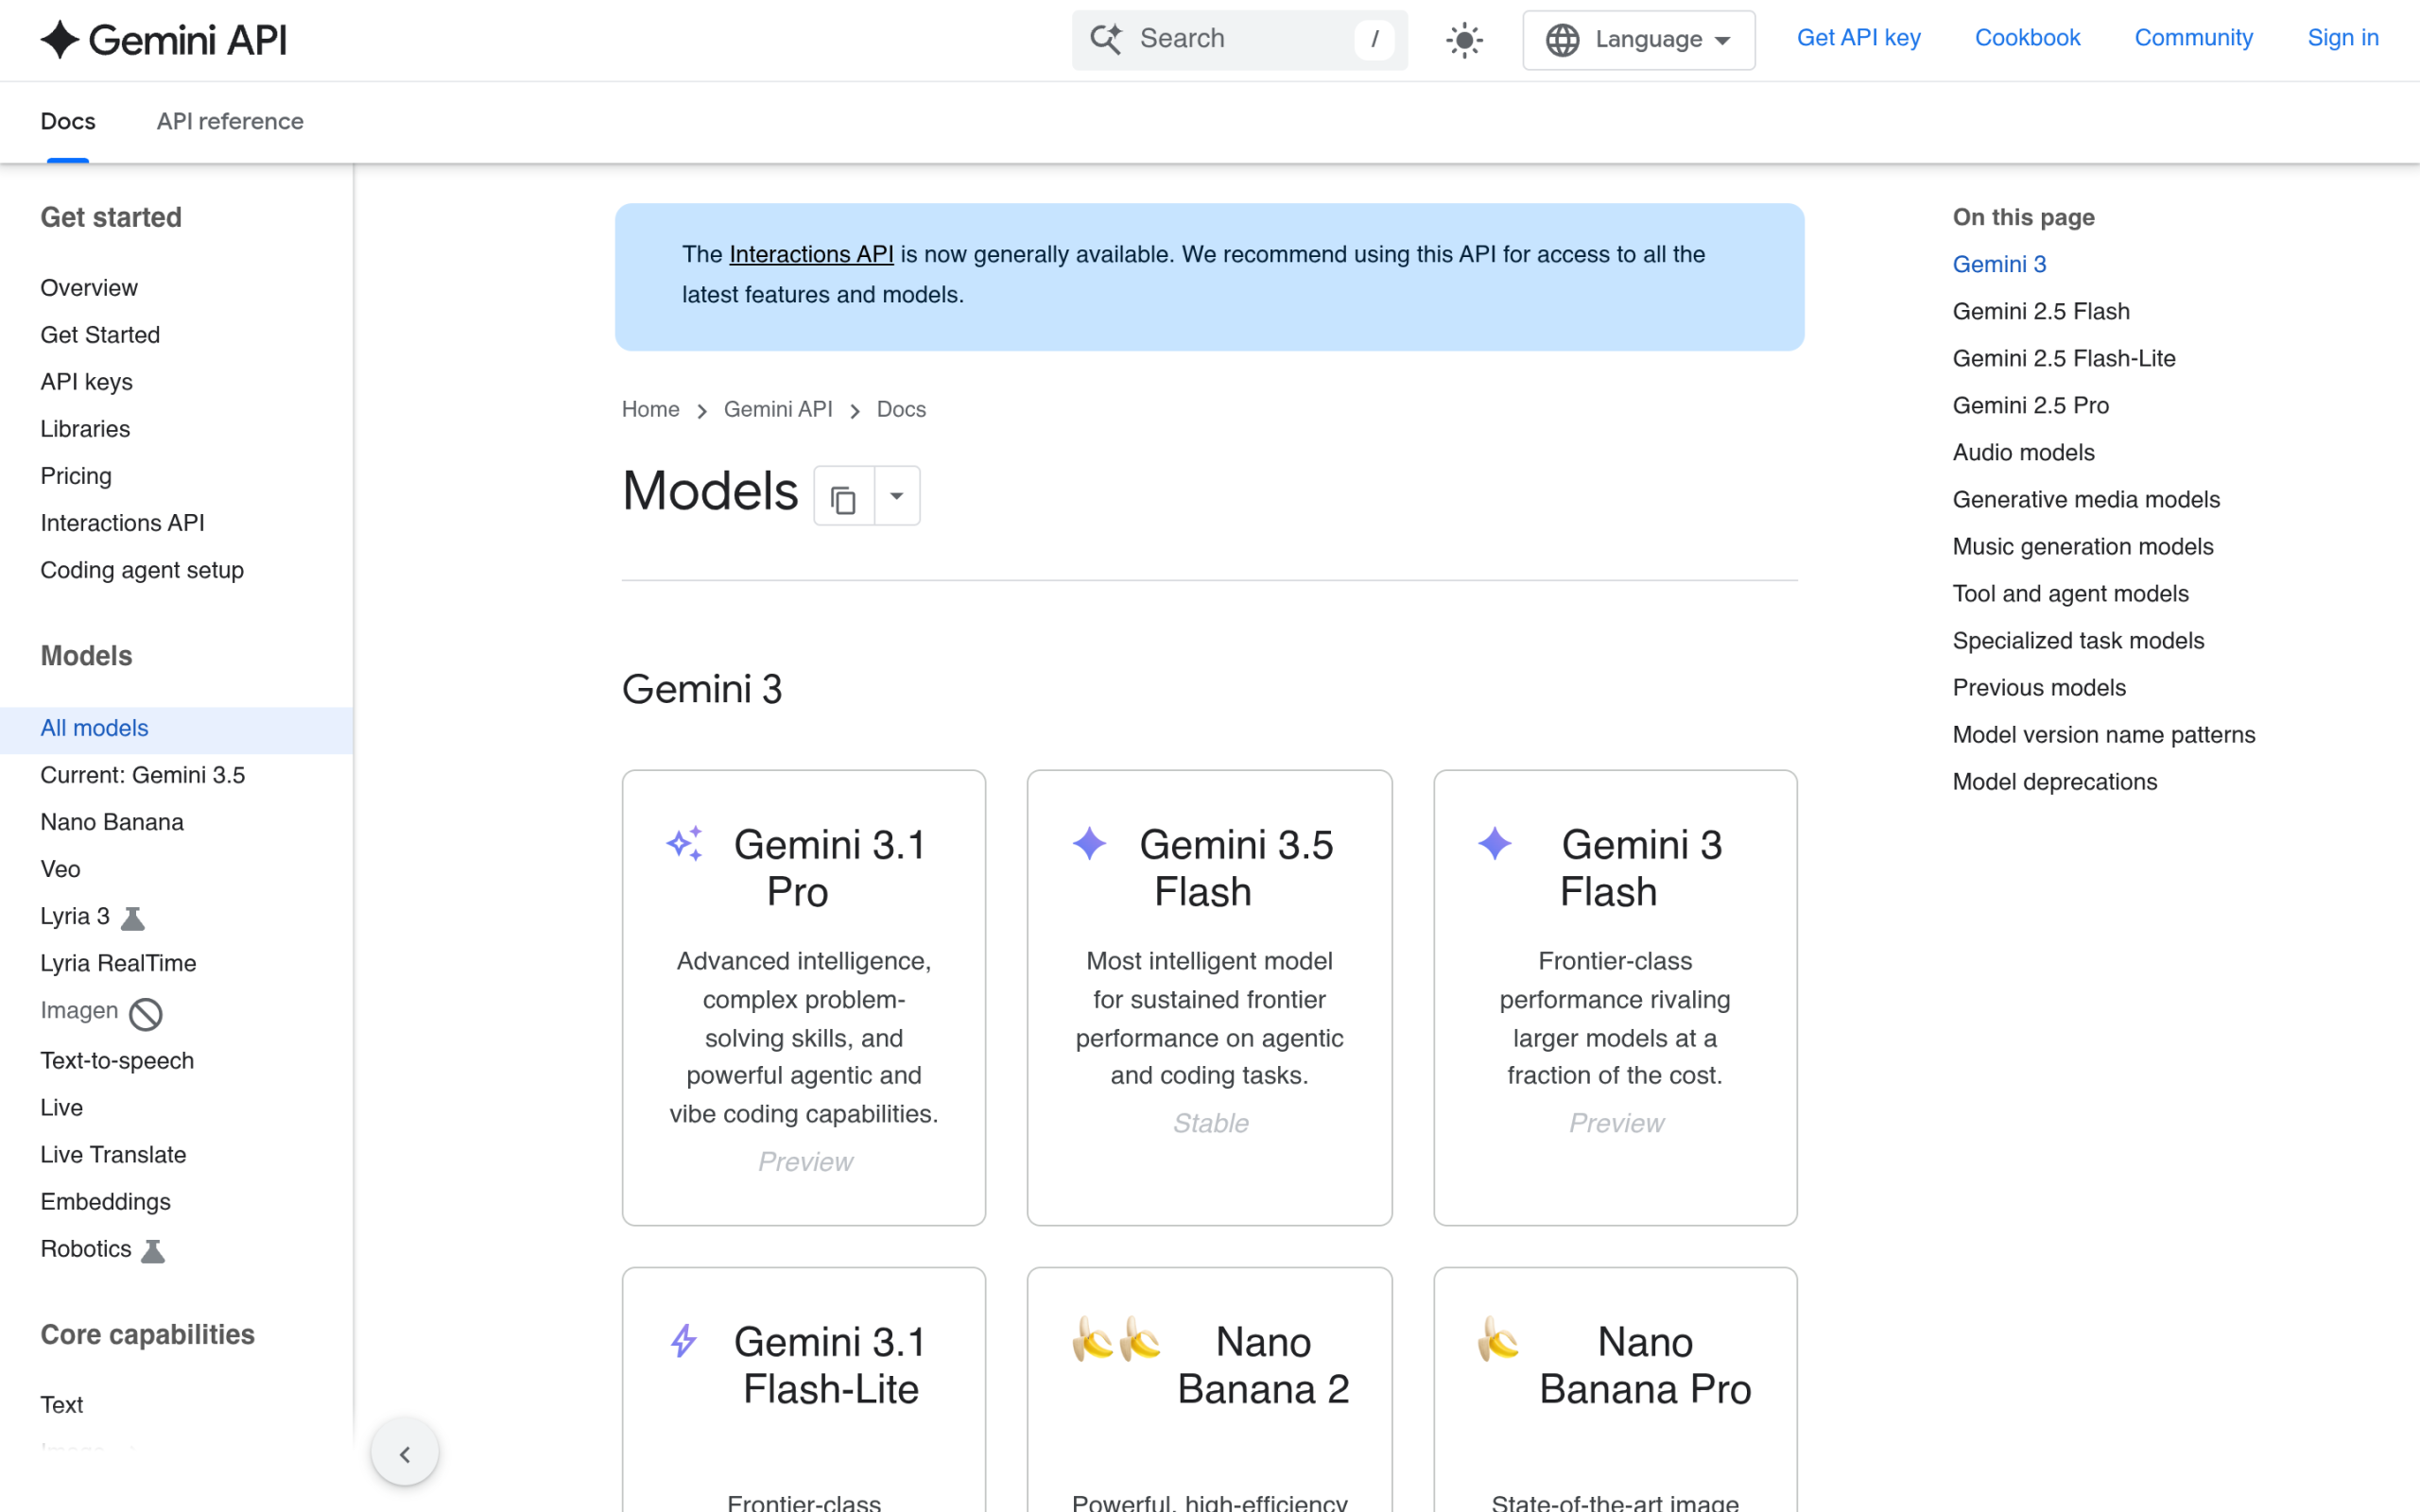Jump to Music generation models section
This screenshot has height=1512, width=2420.
tap(2083, 546)
